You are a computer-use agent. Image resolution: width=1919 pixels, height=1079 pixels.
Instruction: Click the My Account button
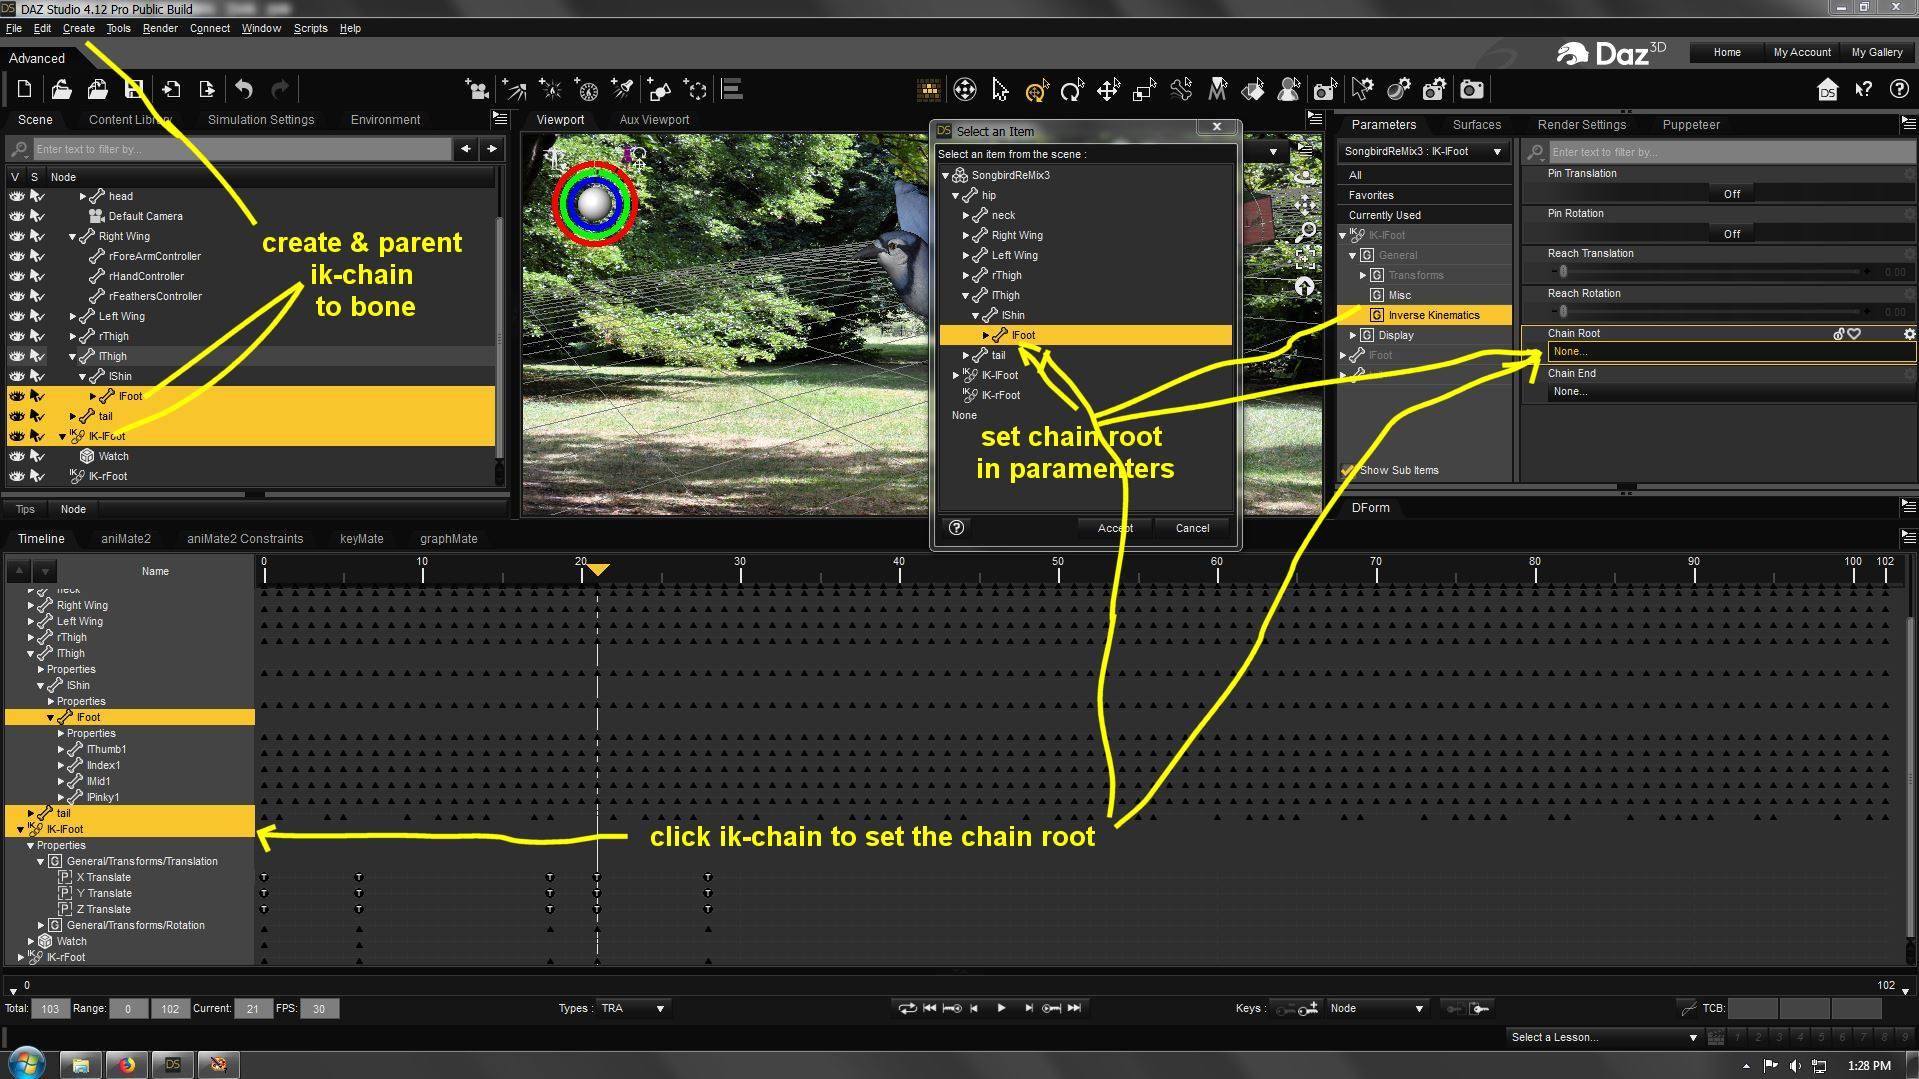1802,52
